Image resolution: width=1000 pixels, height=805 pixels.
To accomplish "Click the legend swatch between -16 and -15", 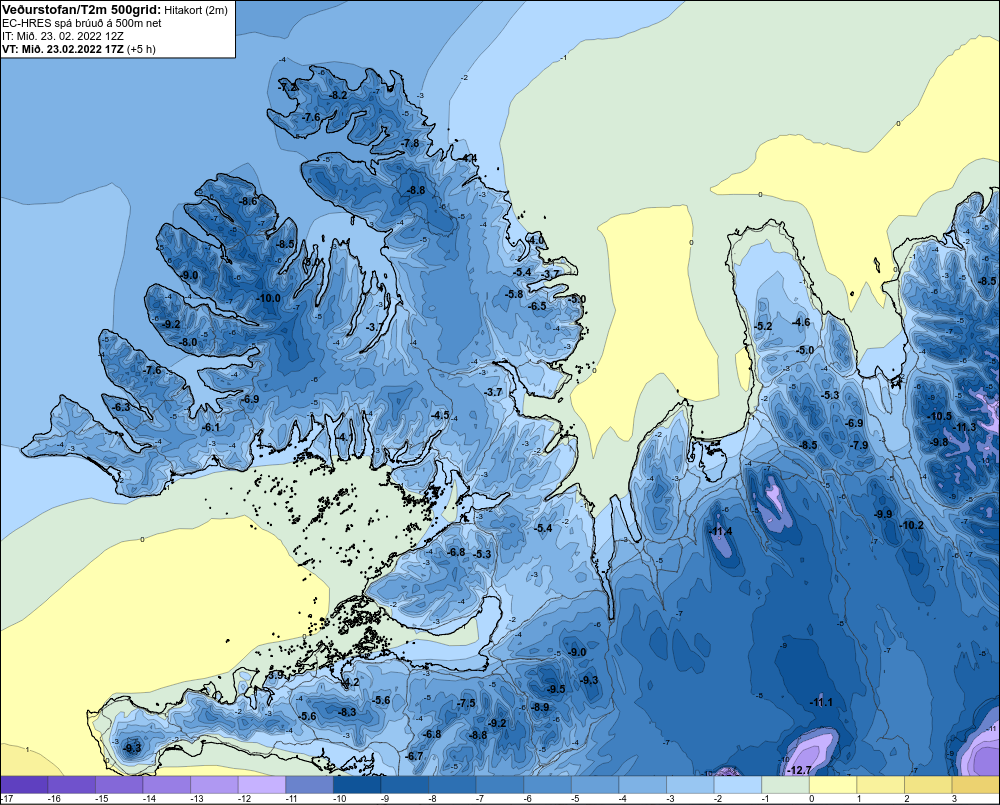I will (71, 785).
